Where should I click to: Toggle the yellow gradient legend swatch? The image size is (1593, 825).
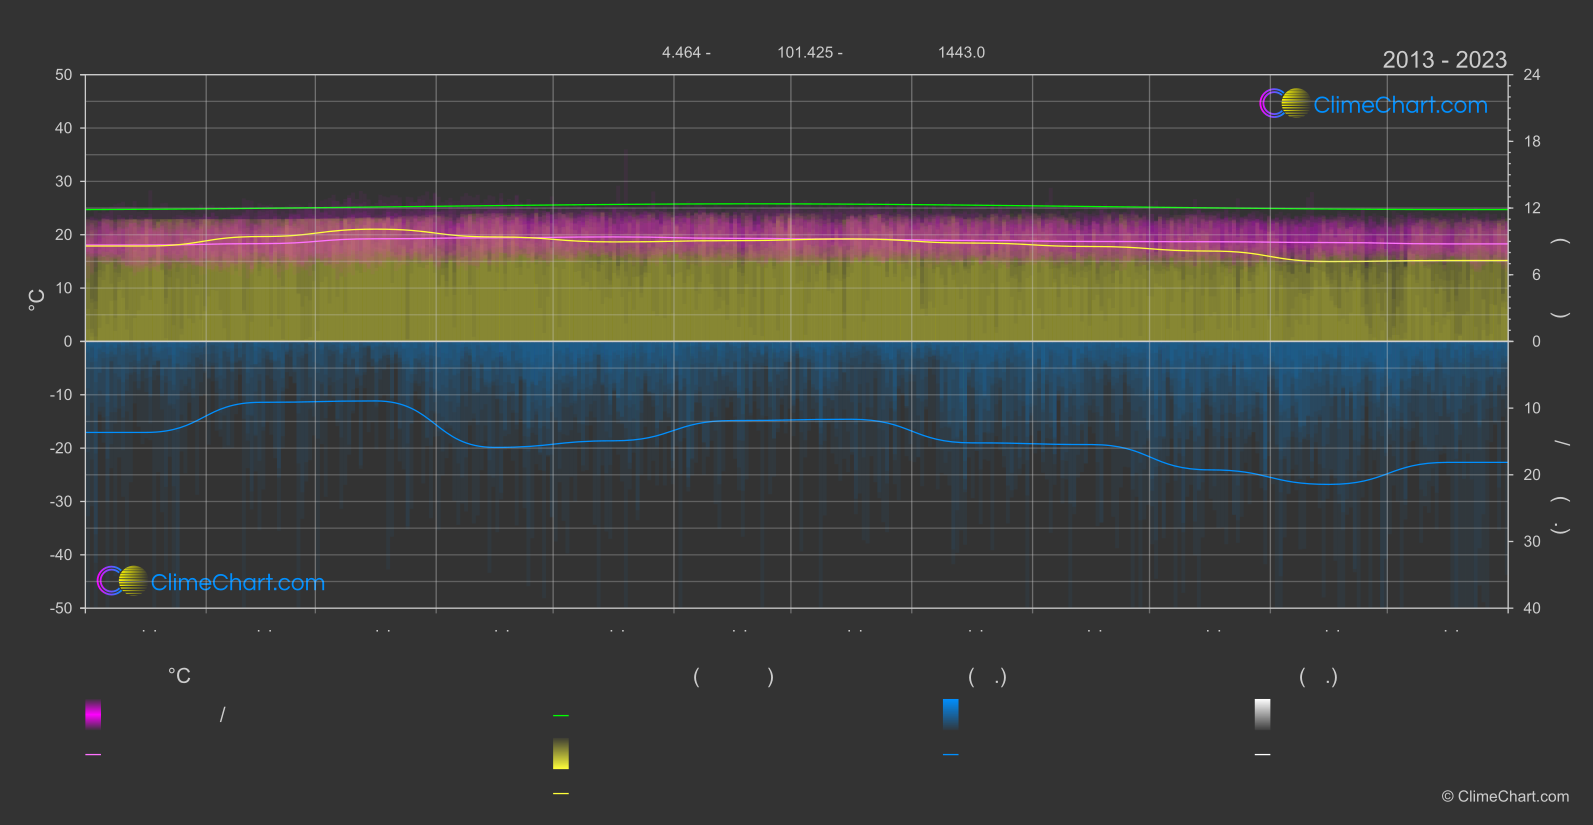pyautogui.click(x=561, y=754)
